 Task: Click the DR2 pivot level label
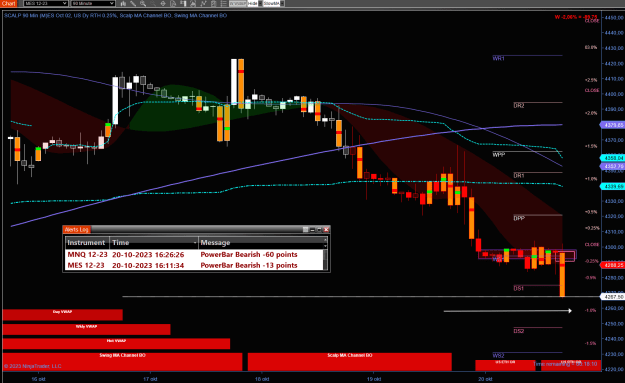519,106
